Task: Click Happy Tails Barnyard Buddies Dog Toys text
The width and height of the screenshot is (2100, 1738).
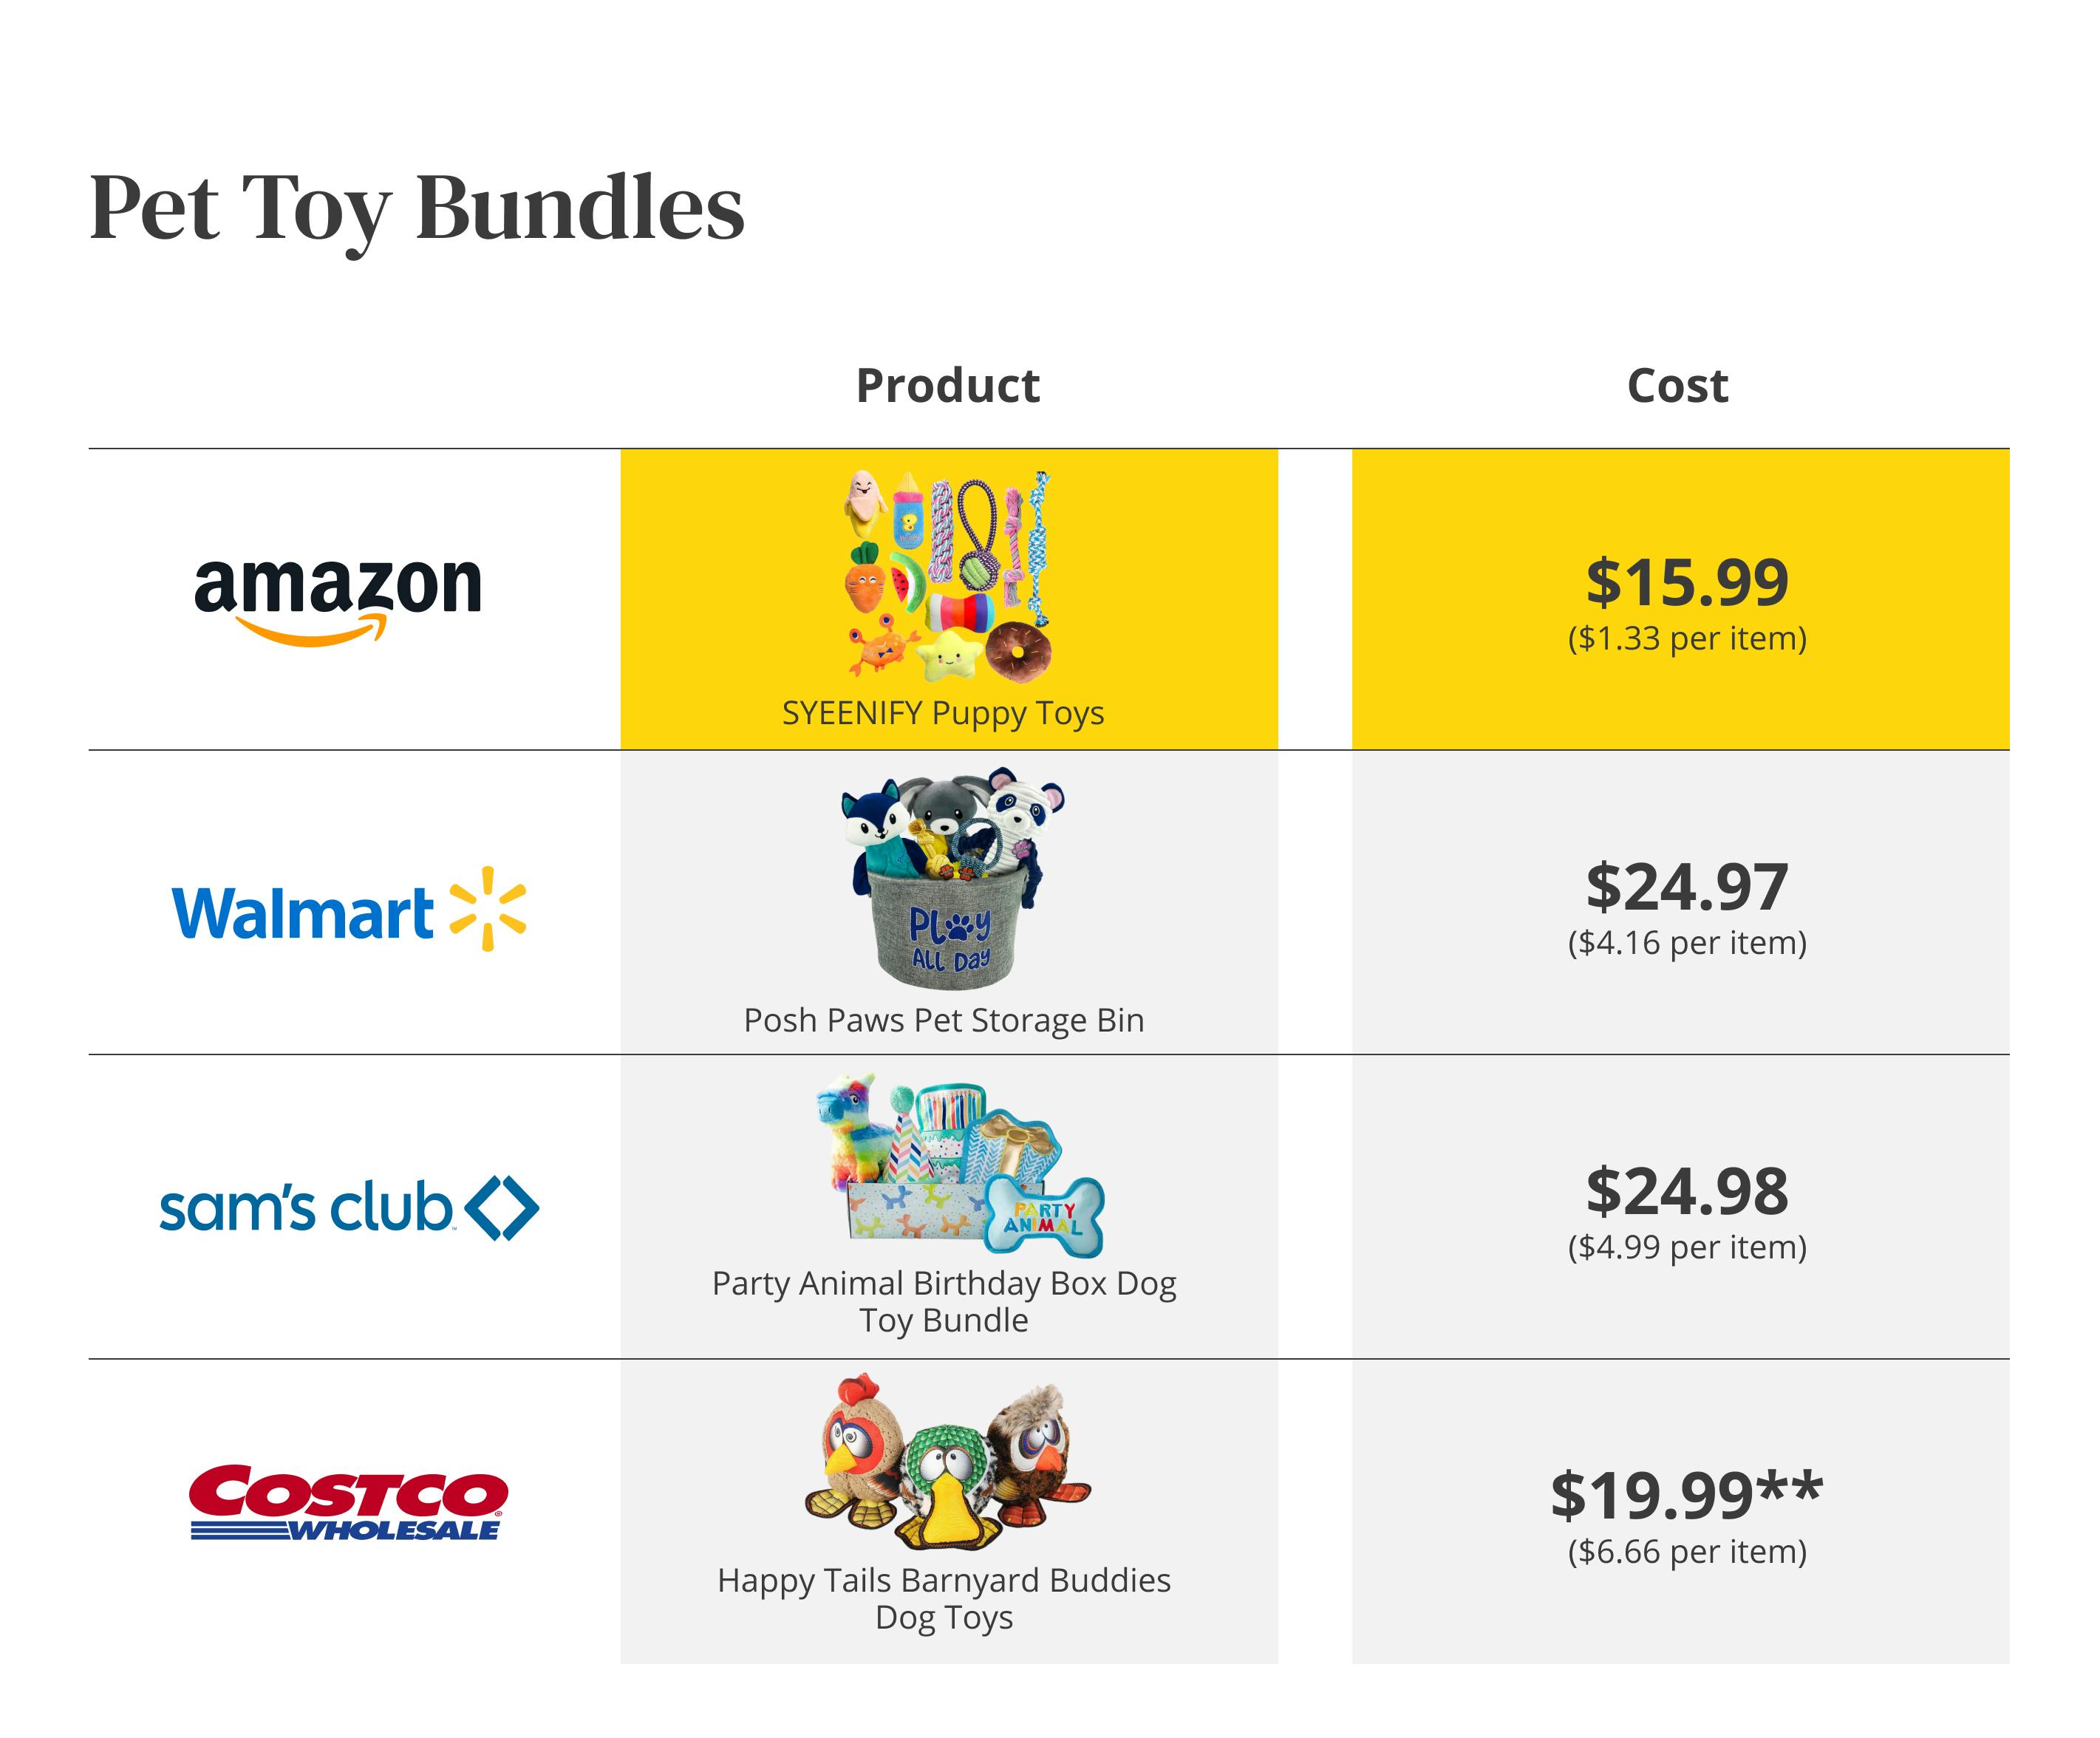Action: click(943, 1598)
